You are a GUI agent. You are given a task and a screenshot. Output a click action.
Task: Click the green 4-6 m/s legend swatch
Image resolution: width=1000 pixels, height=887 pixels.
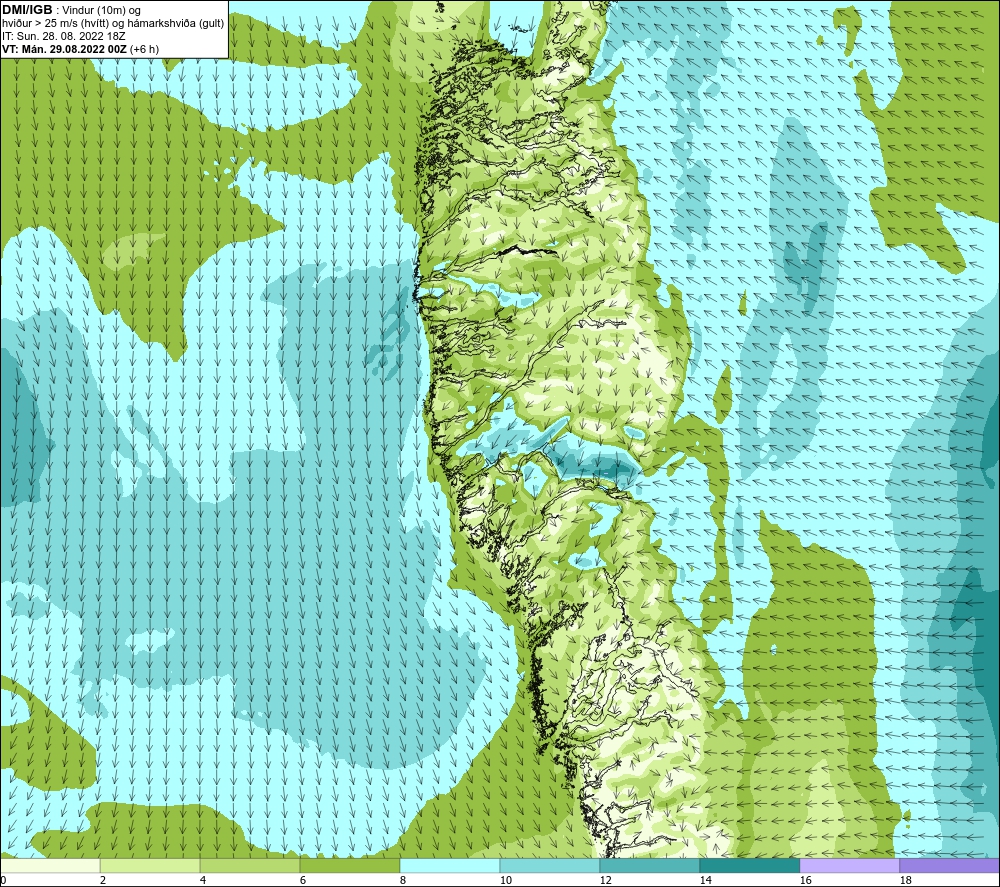250,865
